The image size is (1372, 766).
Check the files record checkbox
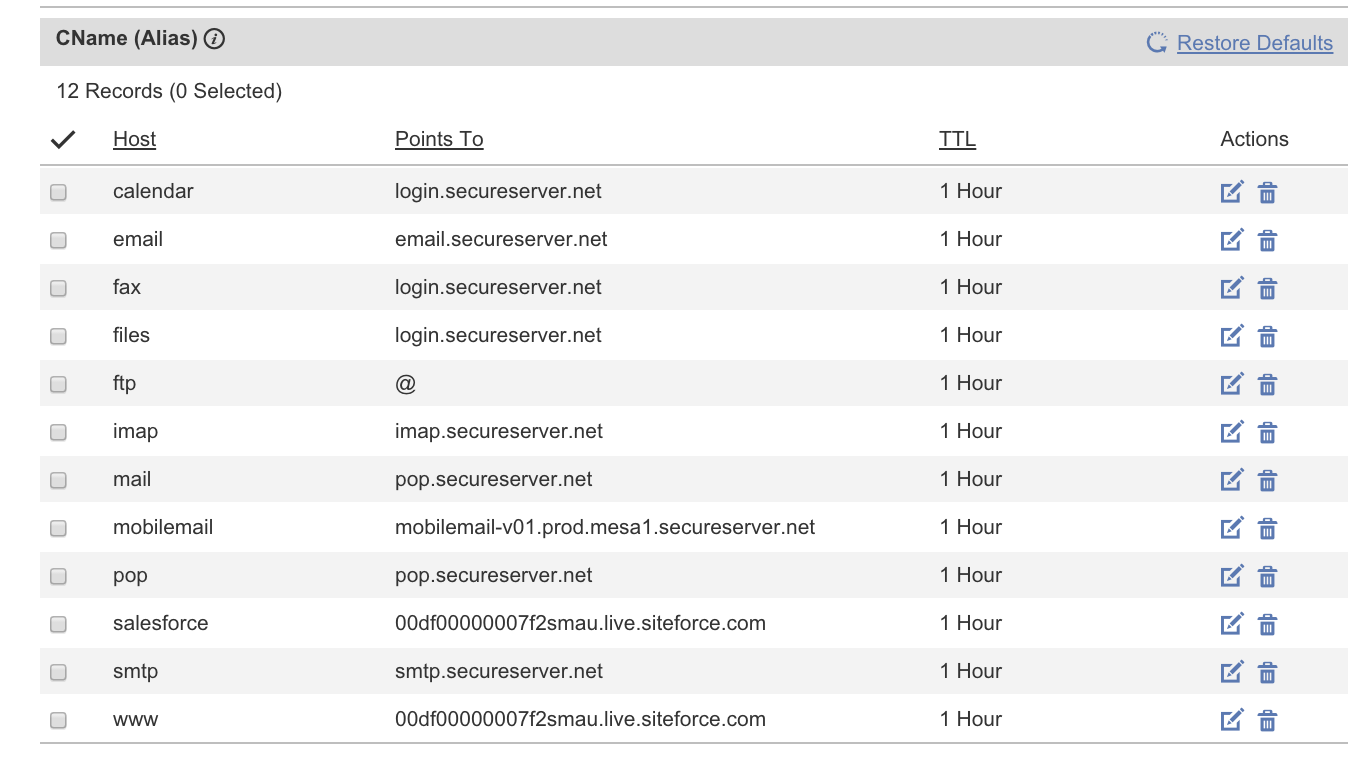[59, 336]
